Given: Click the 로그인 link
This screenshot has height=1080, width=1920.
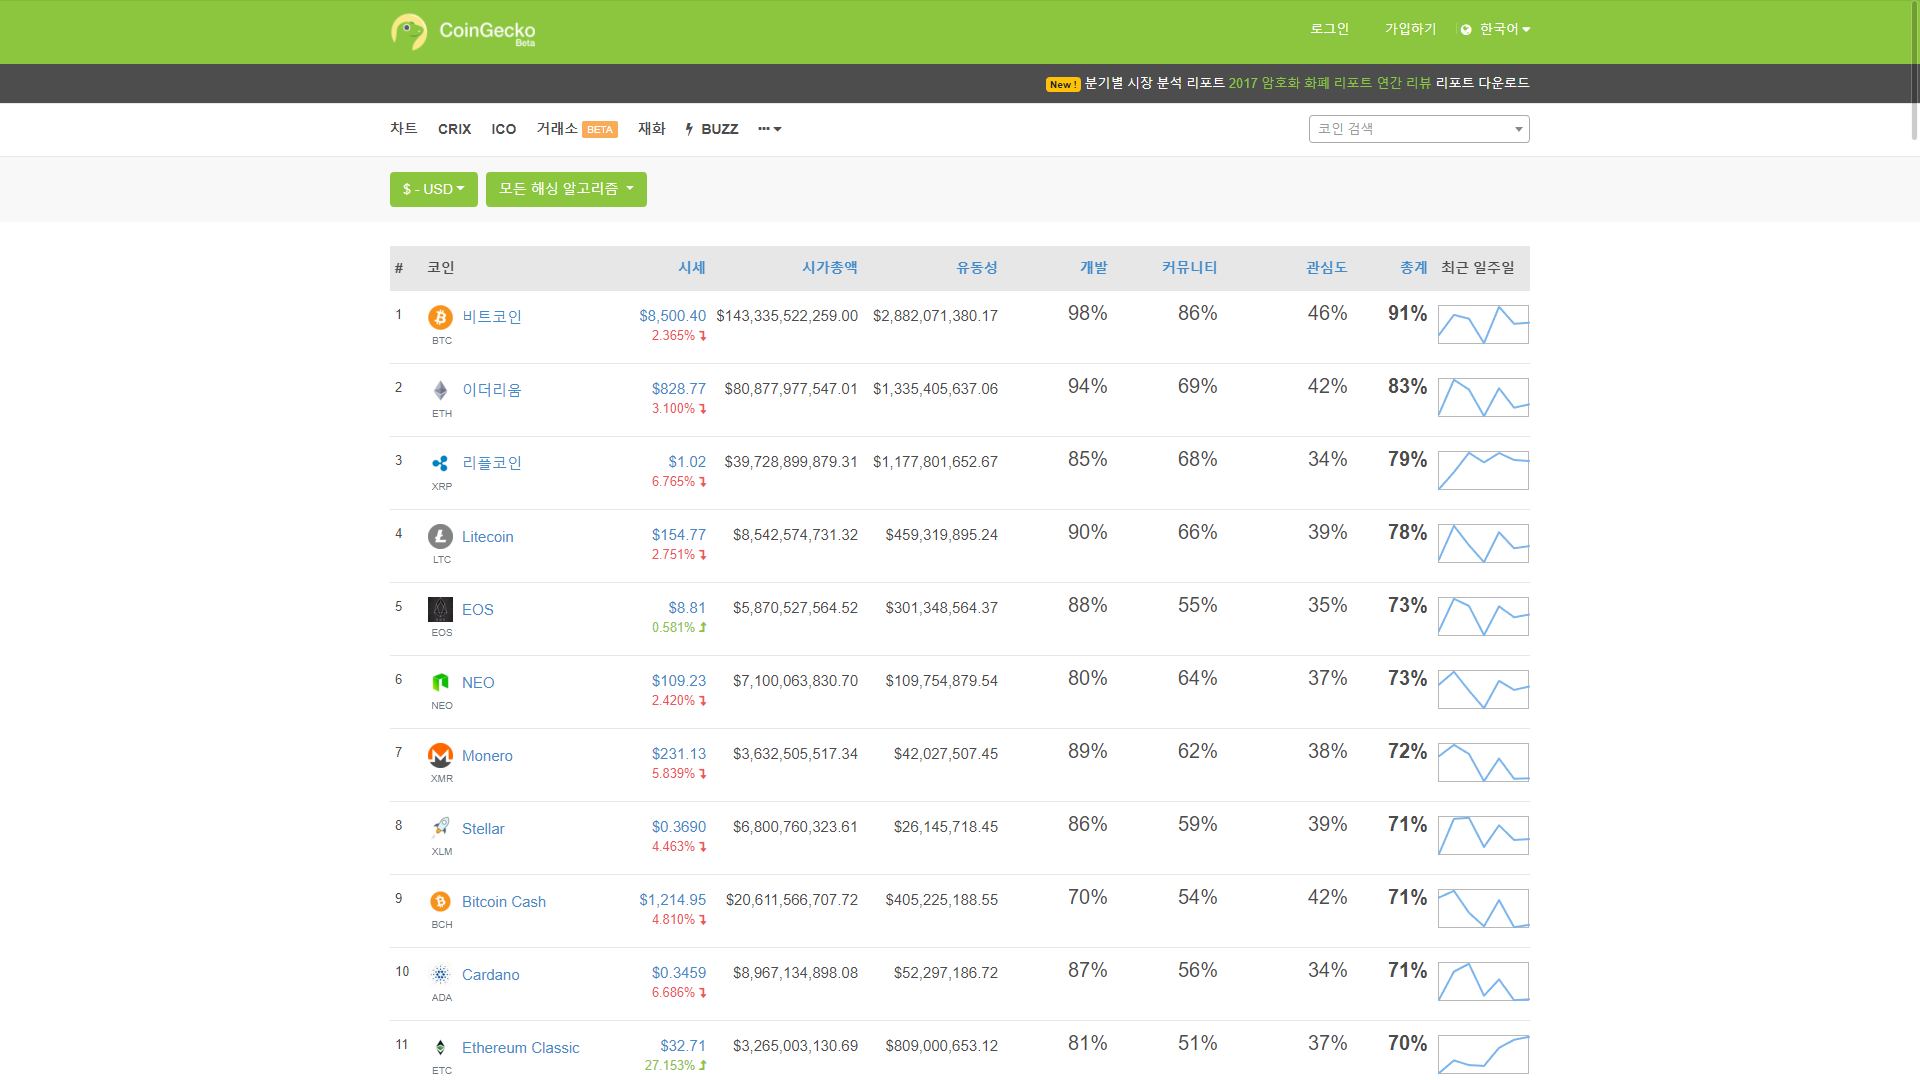Looking at the screenshot, I should click(1328, 29).
